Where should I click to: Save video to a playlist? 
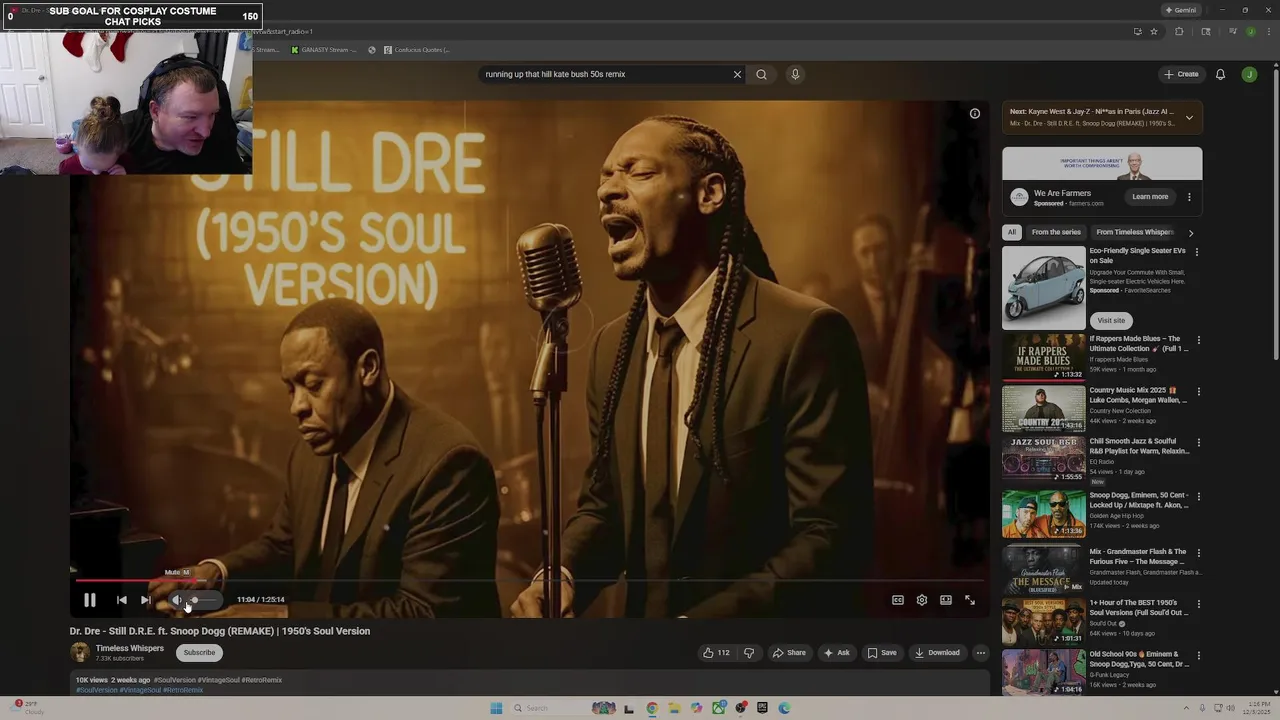(882, 653)
